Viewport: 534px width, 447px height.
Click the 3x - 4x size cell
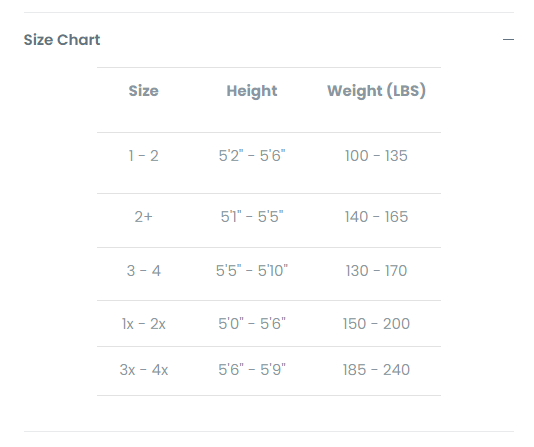(x=143, y=370)
